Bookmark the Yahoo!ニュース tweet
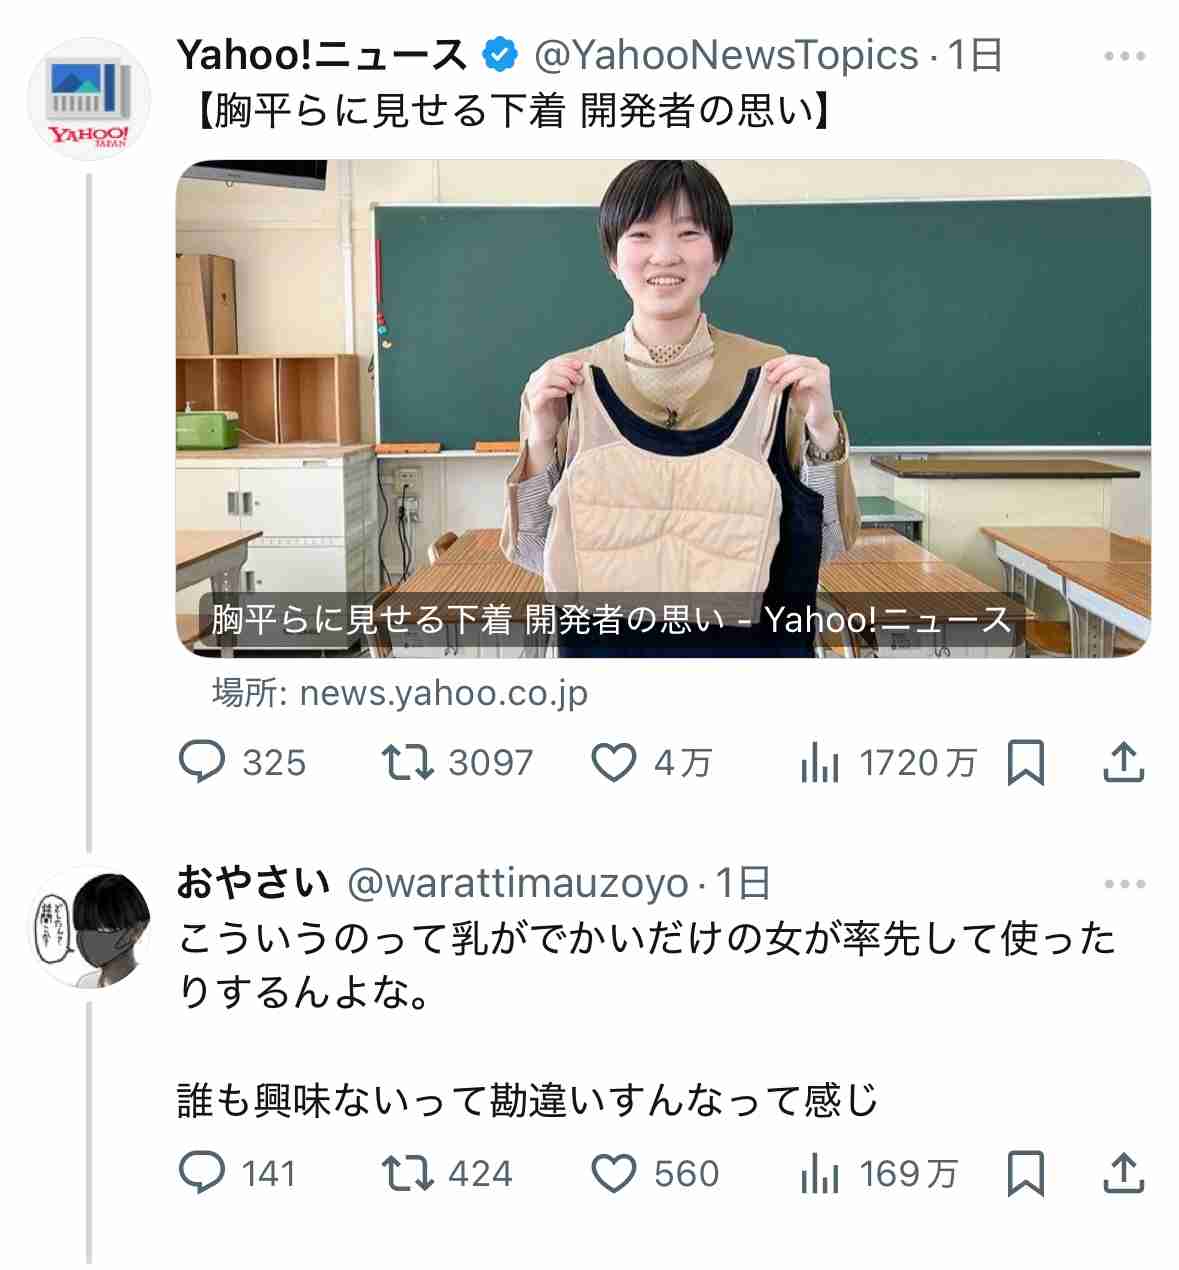The image size is (1179, 1270). 1025,763
